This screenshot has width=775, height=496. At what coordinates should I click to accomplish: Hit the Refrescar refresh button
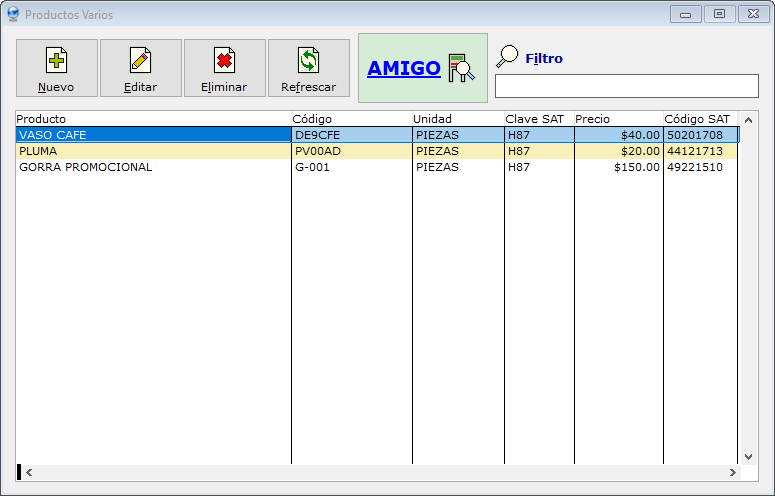(x=309, y=68)
